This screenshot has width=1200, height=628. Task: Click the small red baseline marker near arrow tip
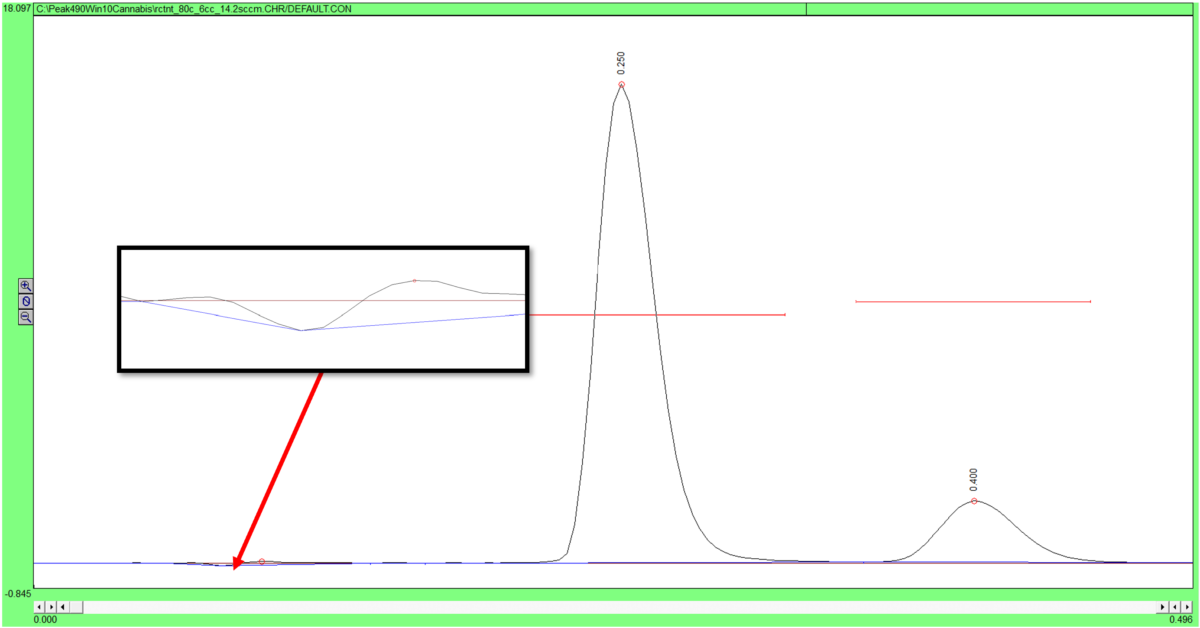(x=262, y=562)
